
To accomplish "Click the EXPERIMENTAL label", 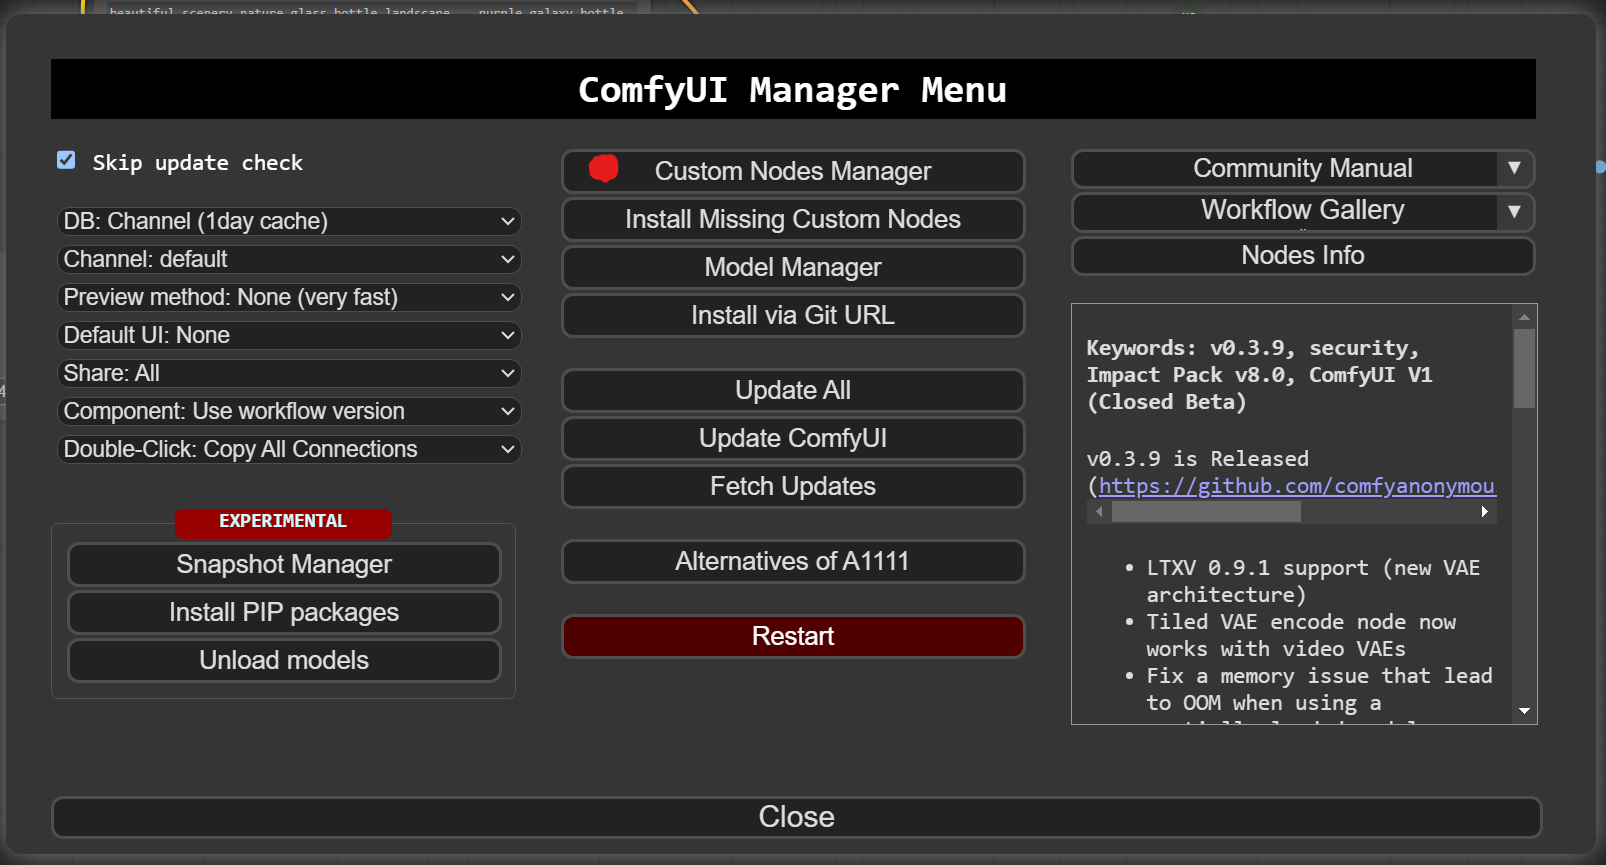I will [283, 521].
